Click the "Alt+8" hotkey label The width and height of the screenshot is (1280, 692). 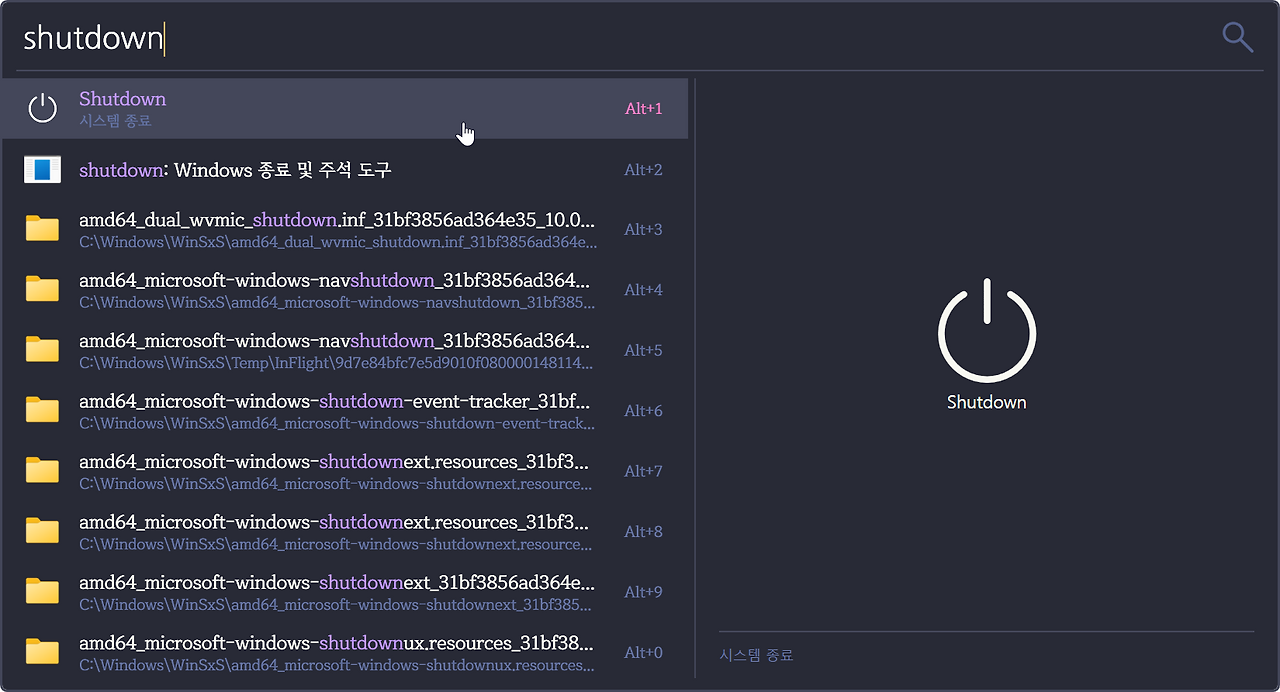[x=644, y=532]
